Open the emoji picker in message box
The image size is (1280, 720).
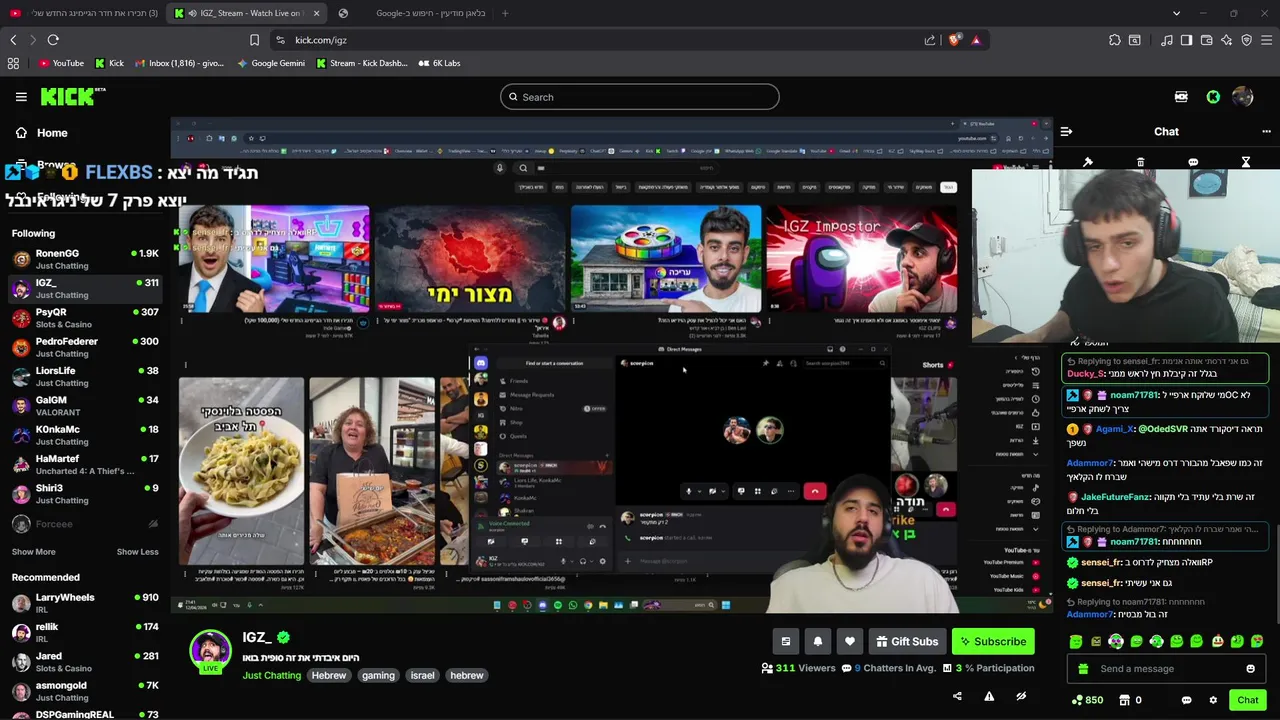(x=1250, y=669)
